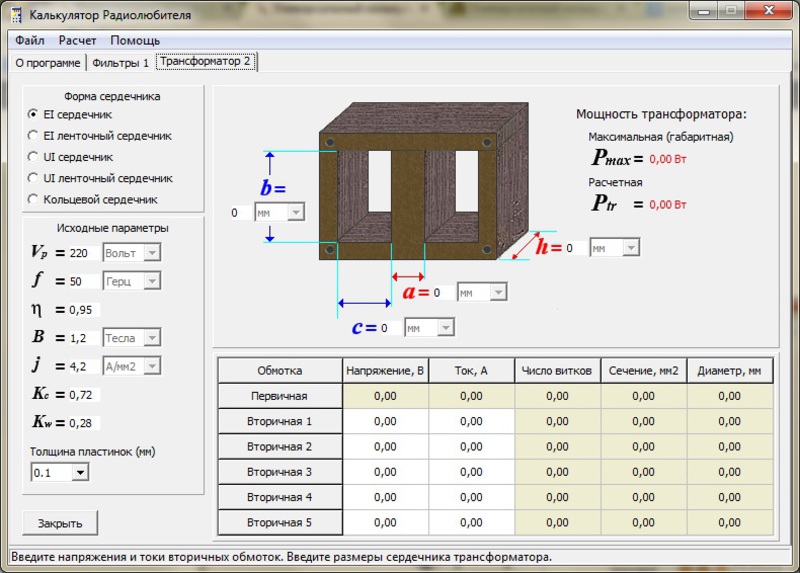800x573 pixels.
Task: Open the Расчет menu
Action: pyautogui.click(x=78, y=41)
